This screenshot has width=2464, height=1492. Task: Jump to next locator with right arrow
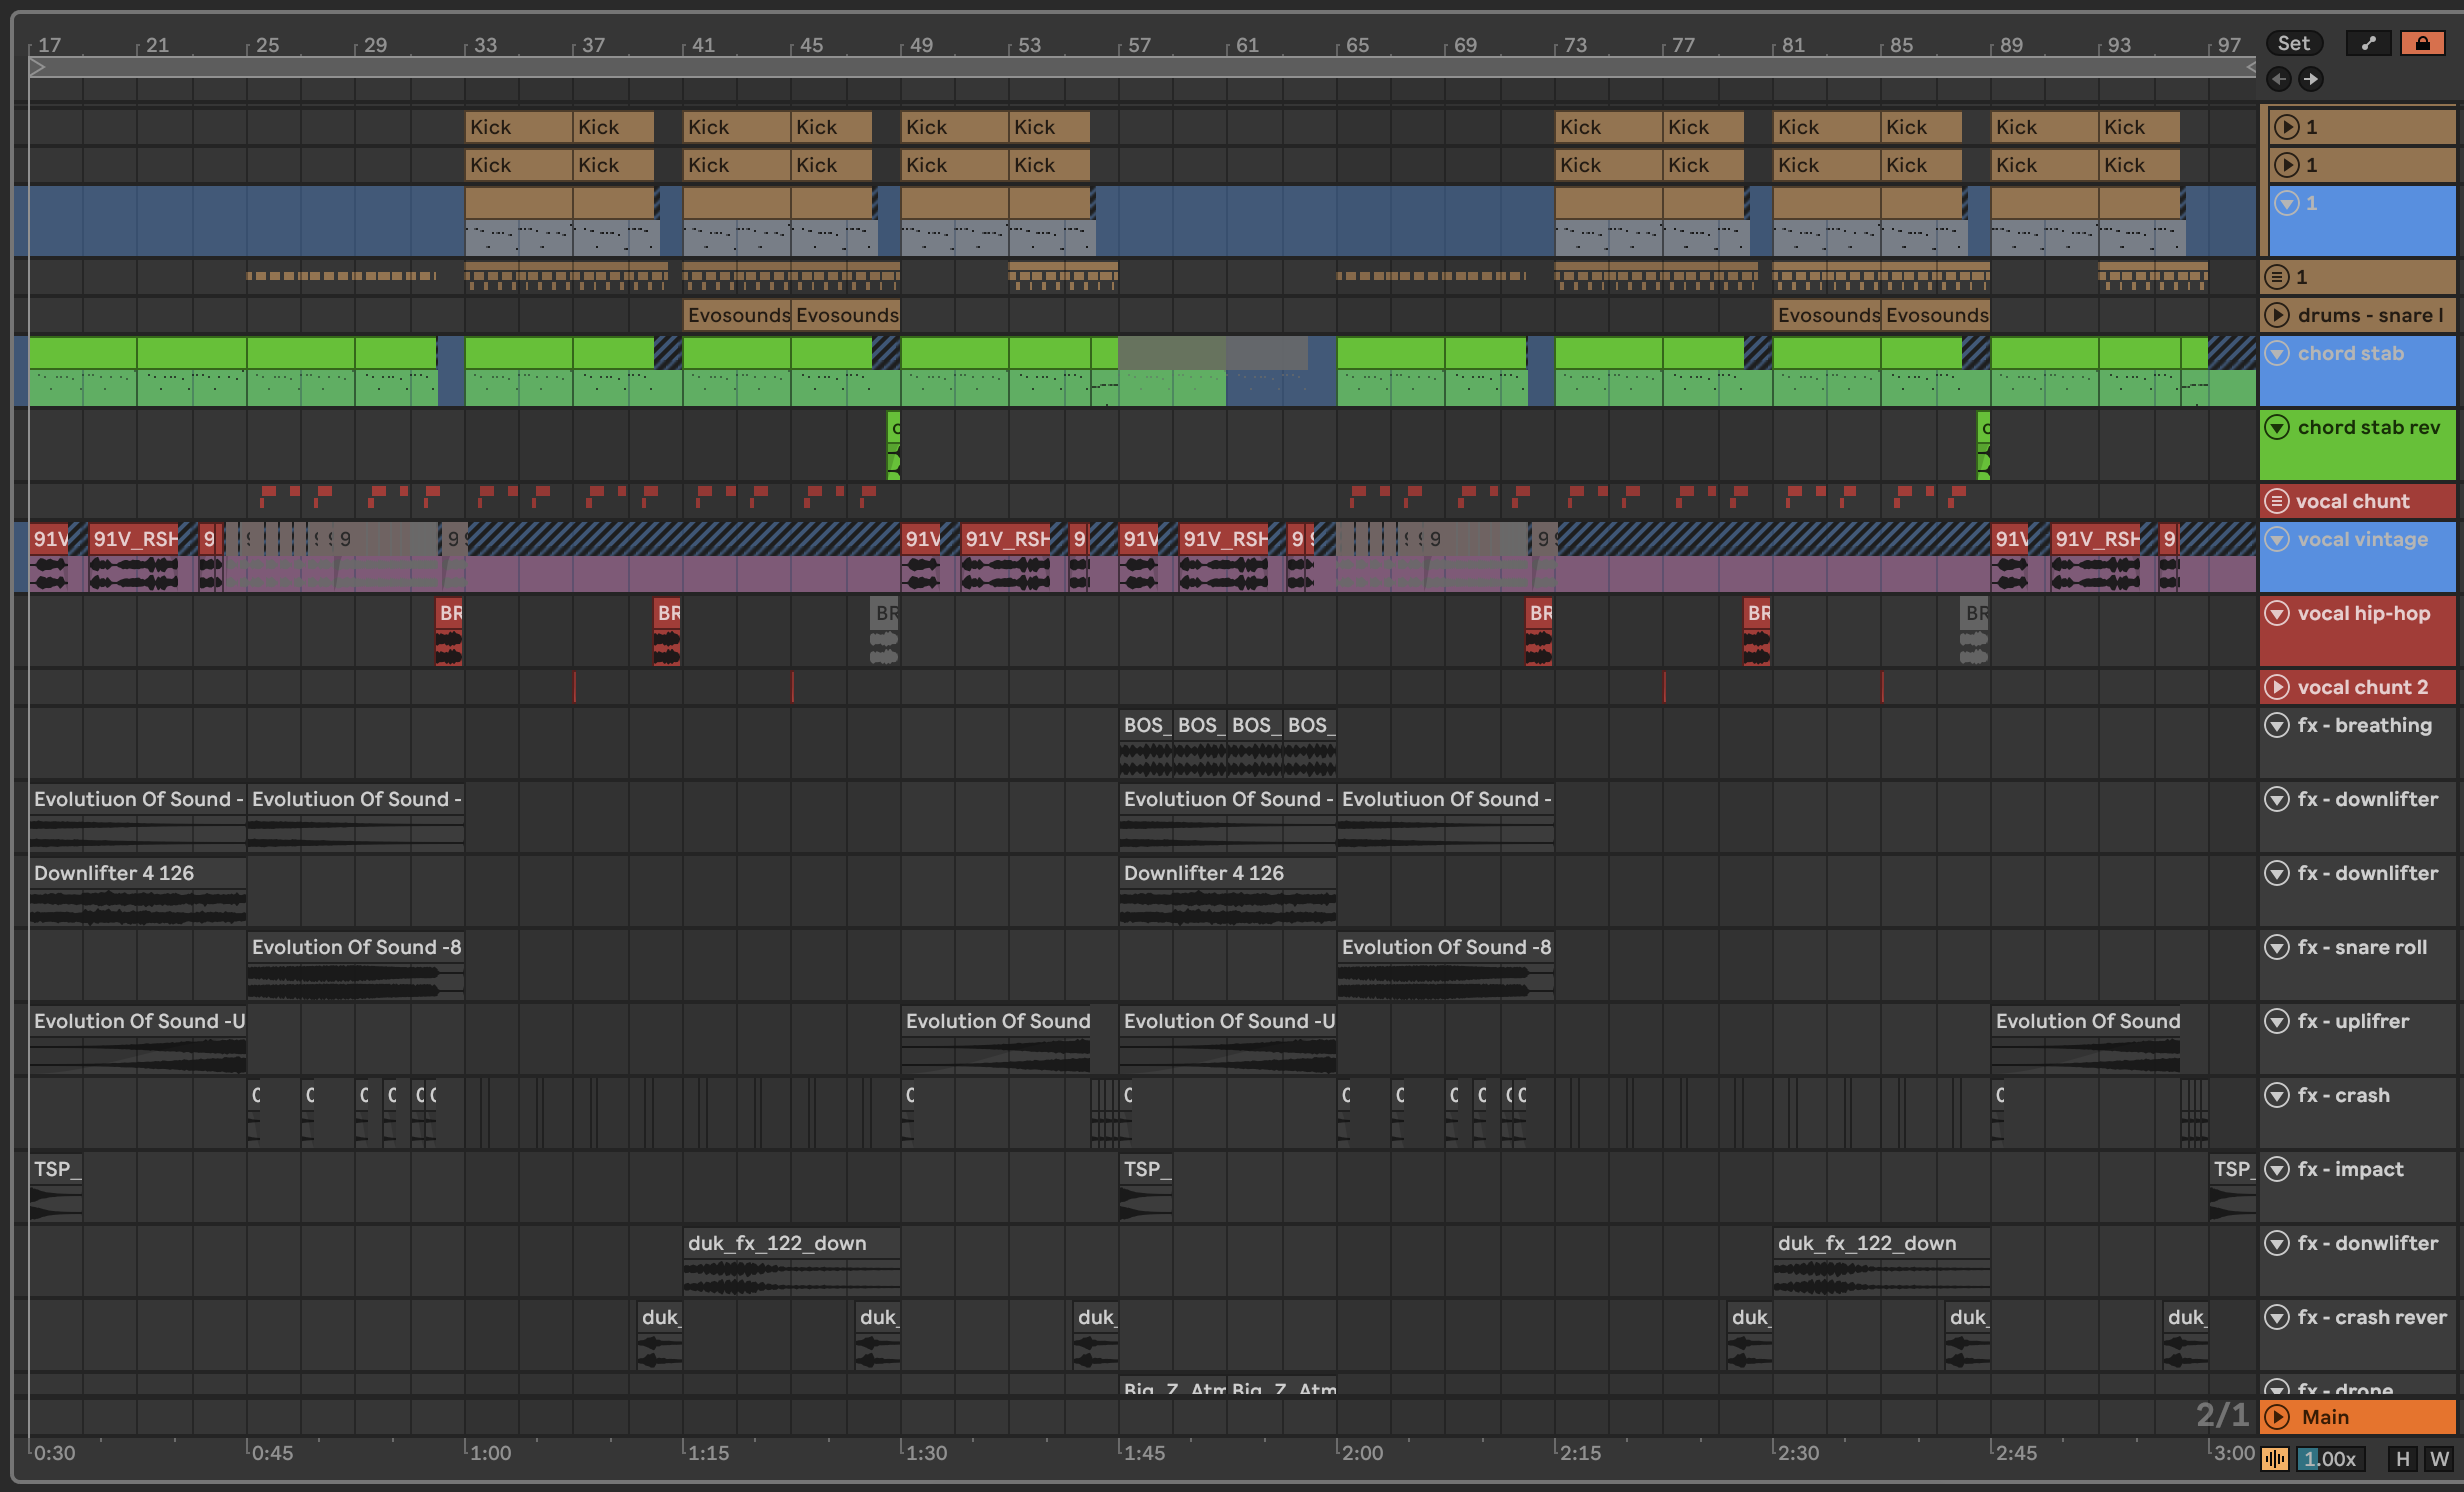tap(2310, 79)
